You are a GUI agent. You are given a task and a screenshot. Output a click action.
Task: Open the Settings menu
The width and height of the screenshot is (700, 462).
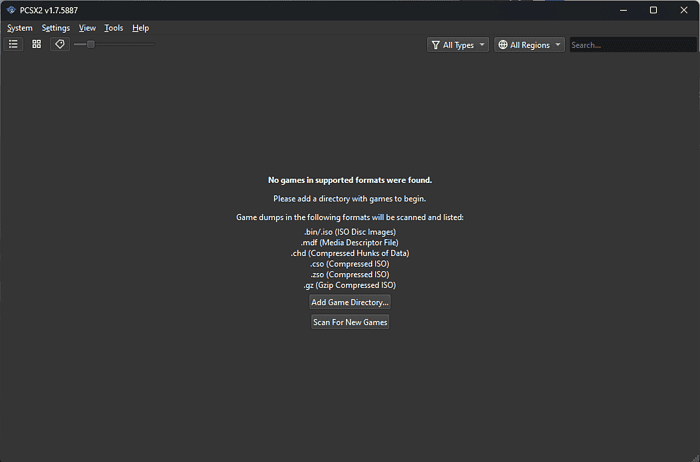click(56, 28)
